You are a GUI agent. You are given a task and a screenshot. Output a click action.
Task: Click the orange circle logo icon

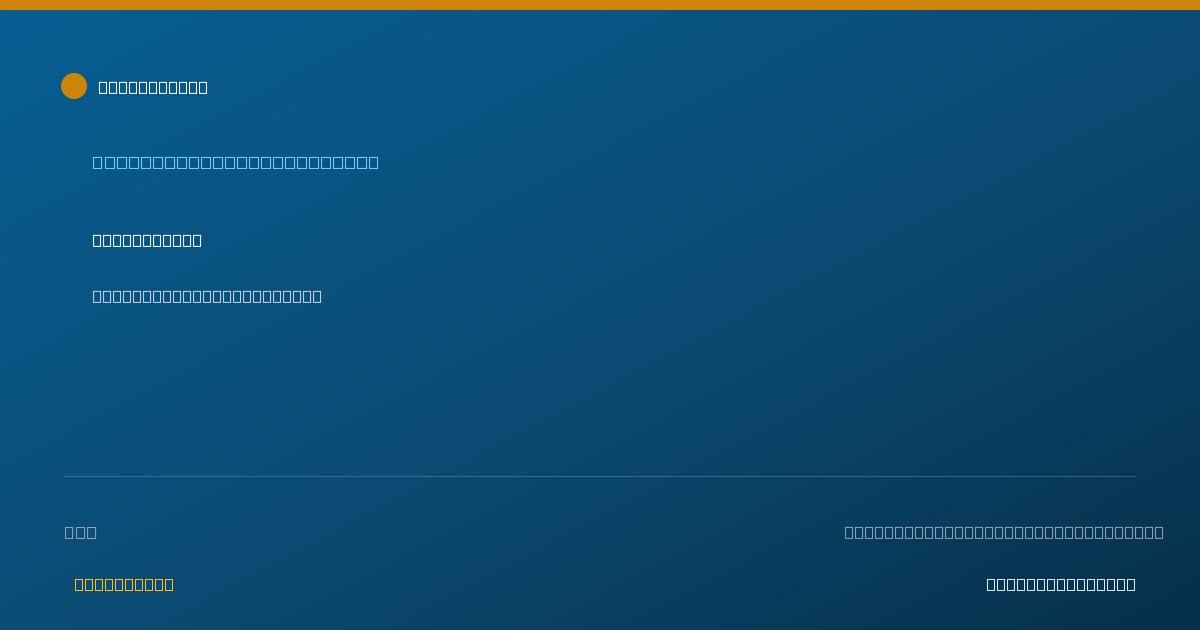click(x=74, y=86)
